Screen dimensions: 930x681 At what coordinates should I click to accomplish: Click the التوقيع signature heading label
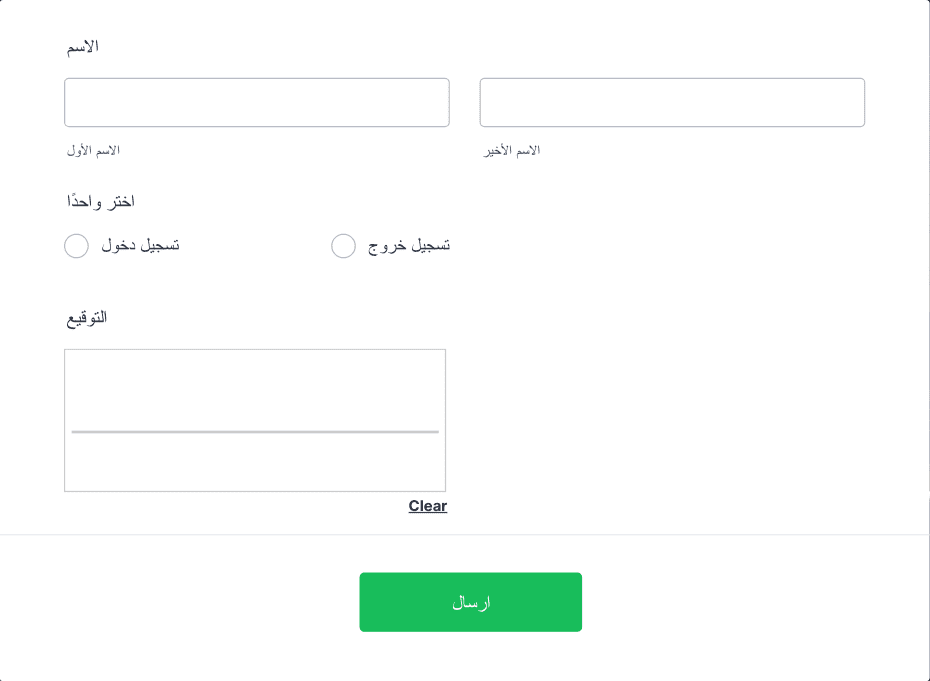pyautogui.click(x=87, y=317)
